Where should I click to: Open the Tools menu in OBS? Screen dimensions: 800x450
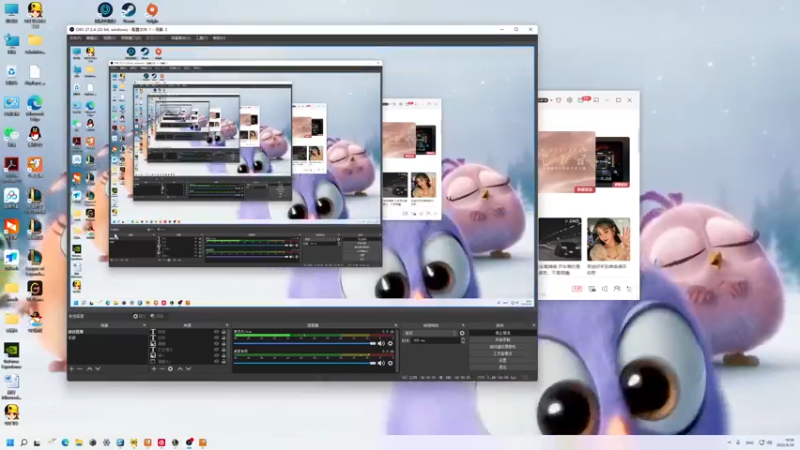tap(202, 38)
